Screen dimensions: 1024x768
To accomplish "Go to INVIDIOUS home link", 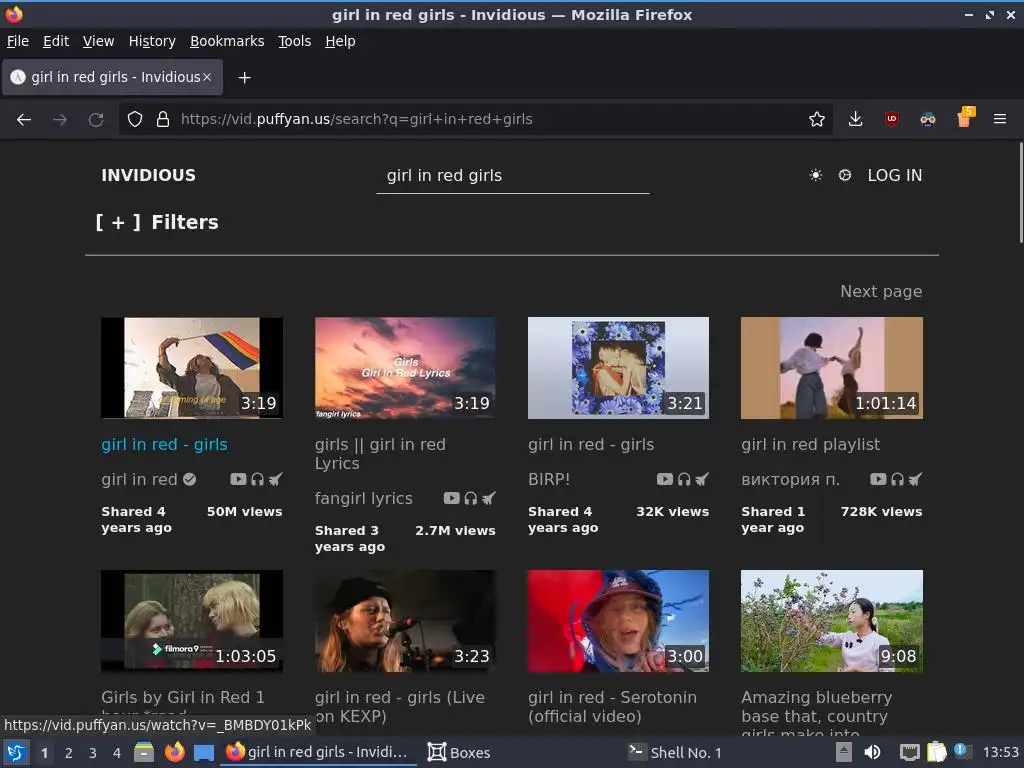I will 148,175.
